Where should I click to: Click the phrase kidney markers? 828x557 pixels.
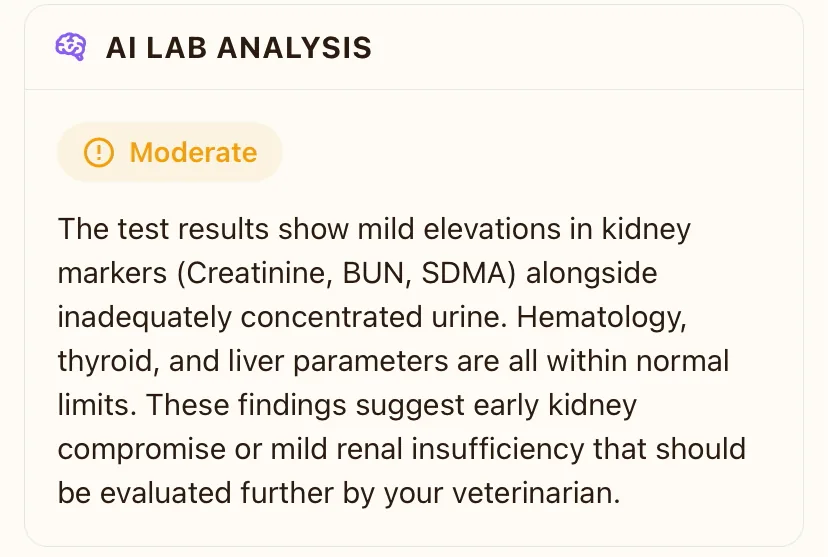coord(374,251)
